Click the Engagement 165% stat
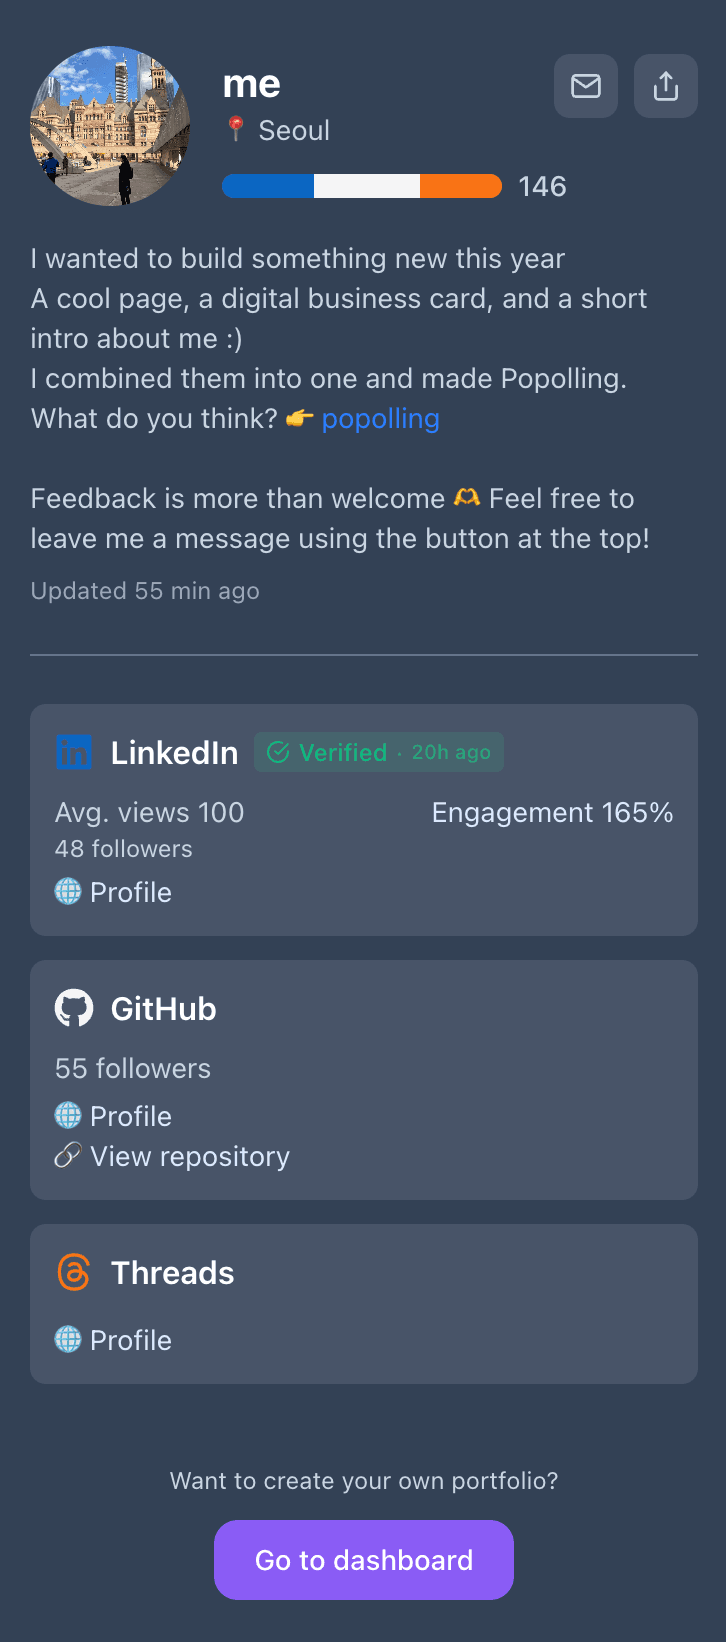 552,812
